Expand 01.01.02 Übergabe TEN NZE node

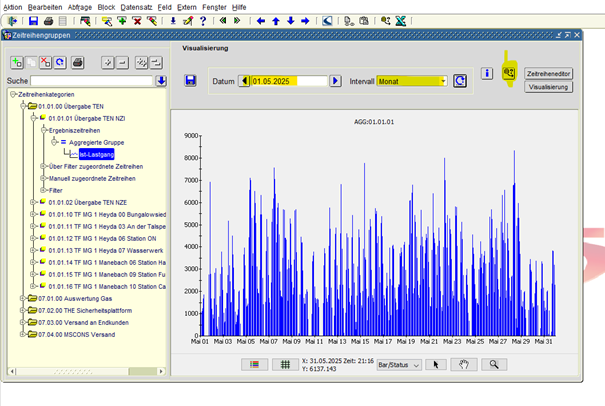pos(31,201)
